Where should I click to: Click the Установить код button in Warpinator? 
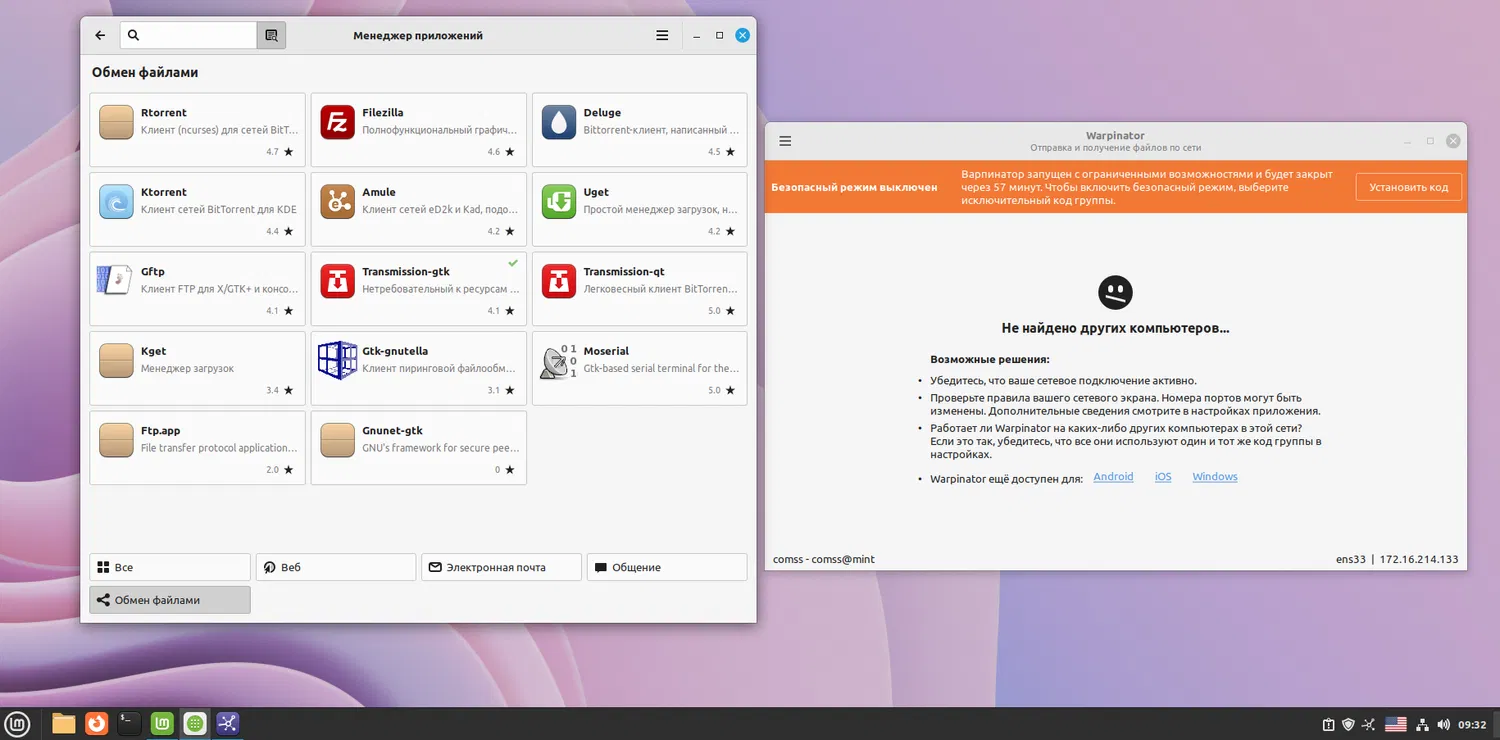tap(1409, 187)
